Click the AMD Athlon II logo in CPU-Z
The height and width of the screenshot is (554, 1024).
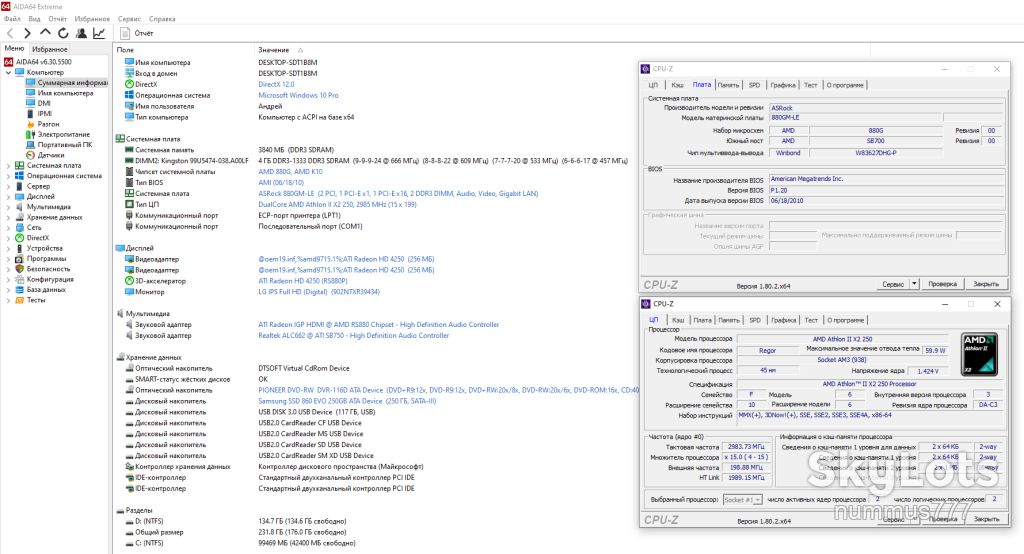tap(980, 354)
